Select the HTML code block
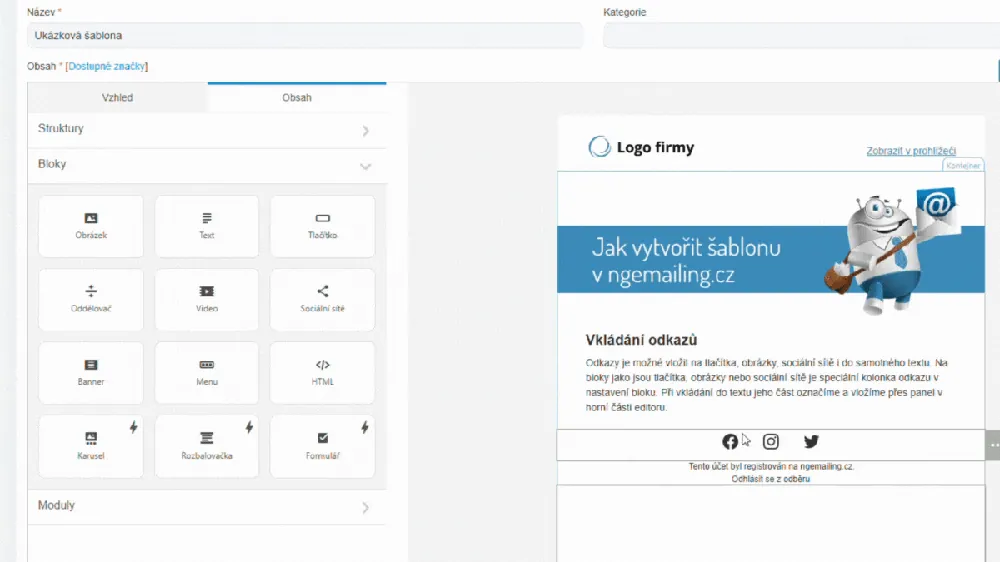Screen dimensions: 1000x562 pos(322,372)
